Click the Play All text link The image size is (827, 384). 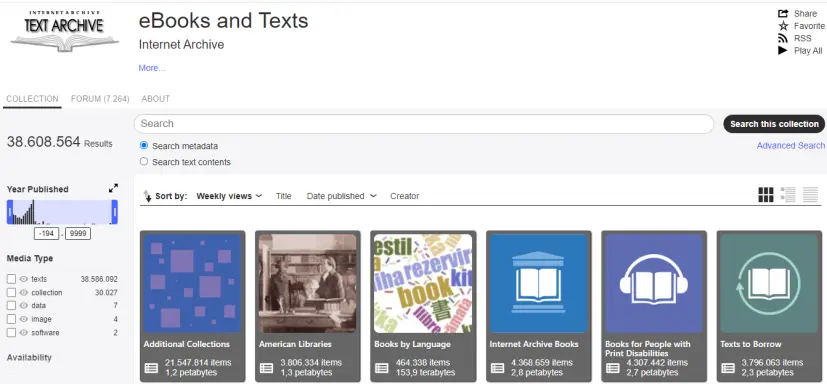coord(808,51)
